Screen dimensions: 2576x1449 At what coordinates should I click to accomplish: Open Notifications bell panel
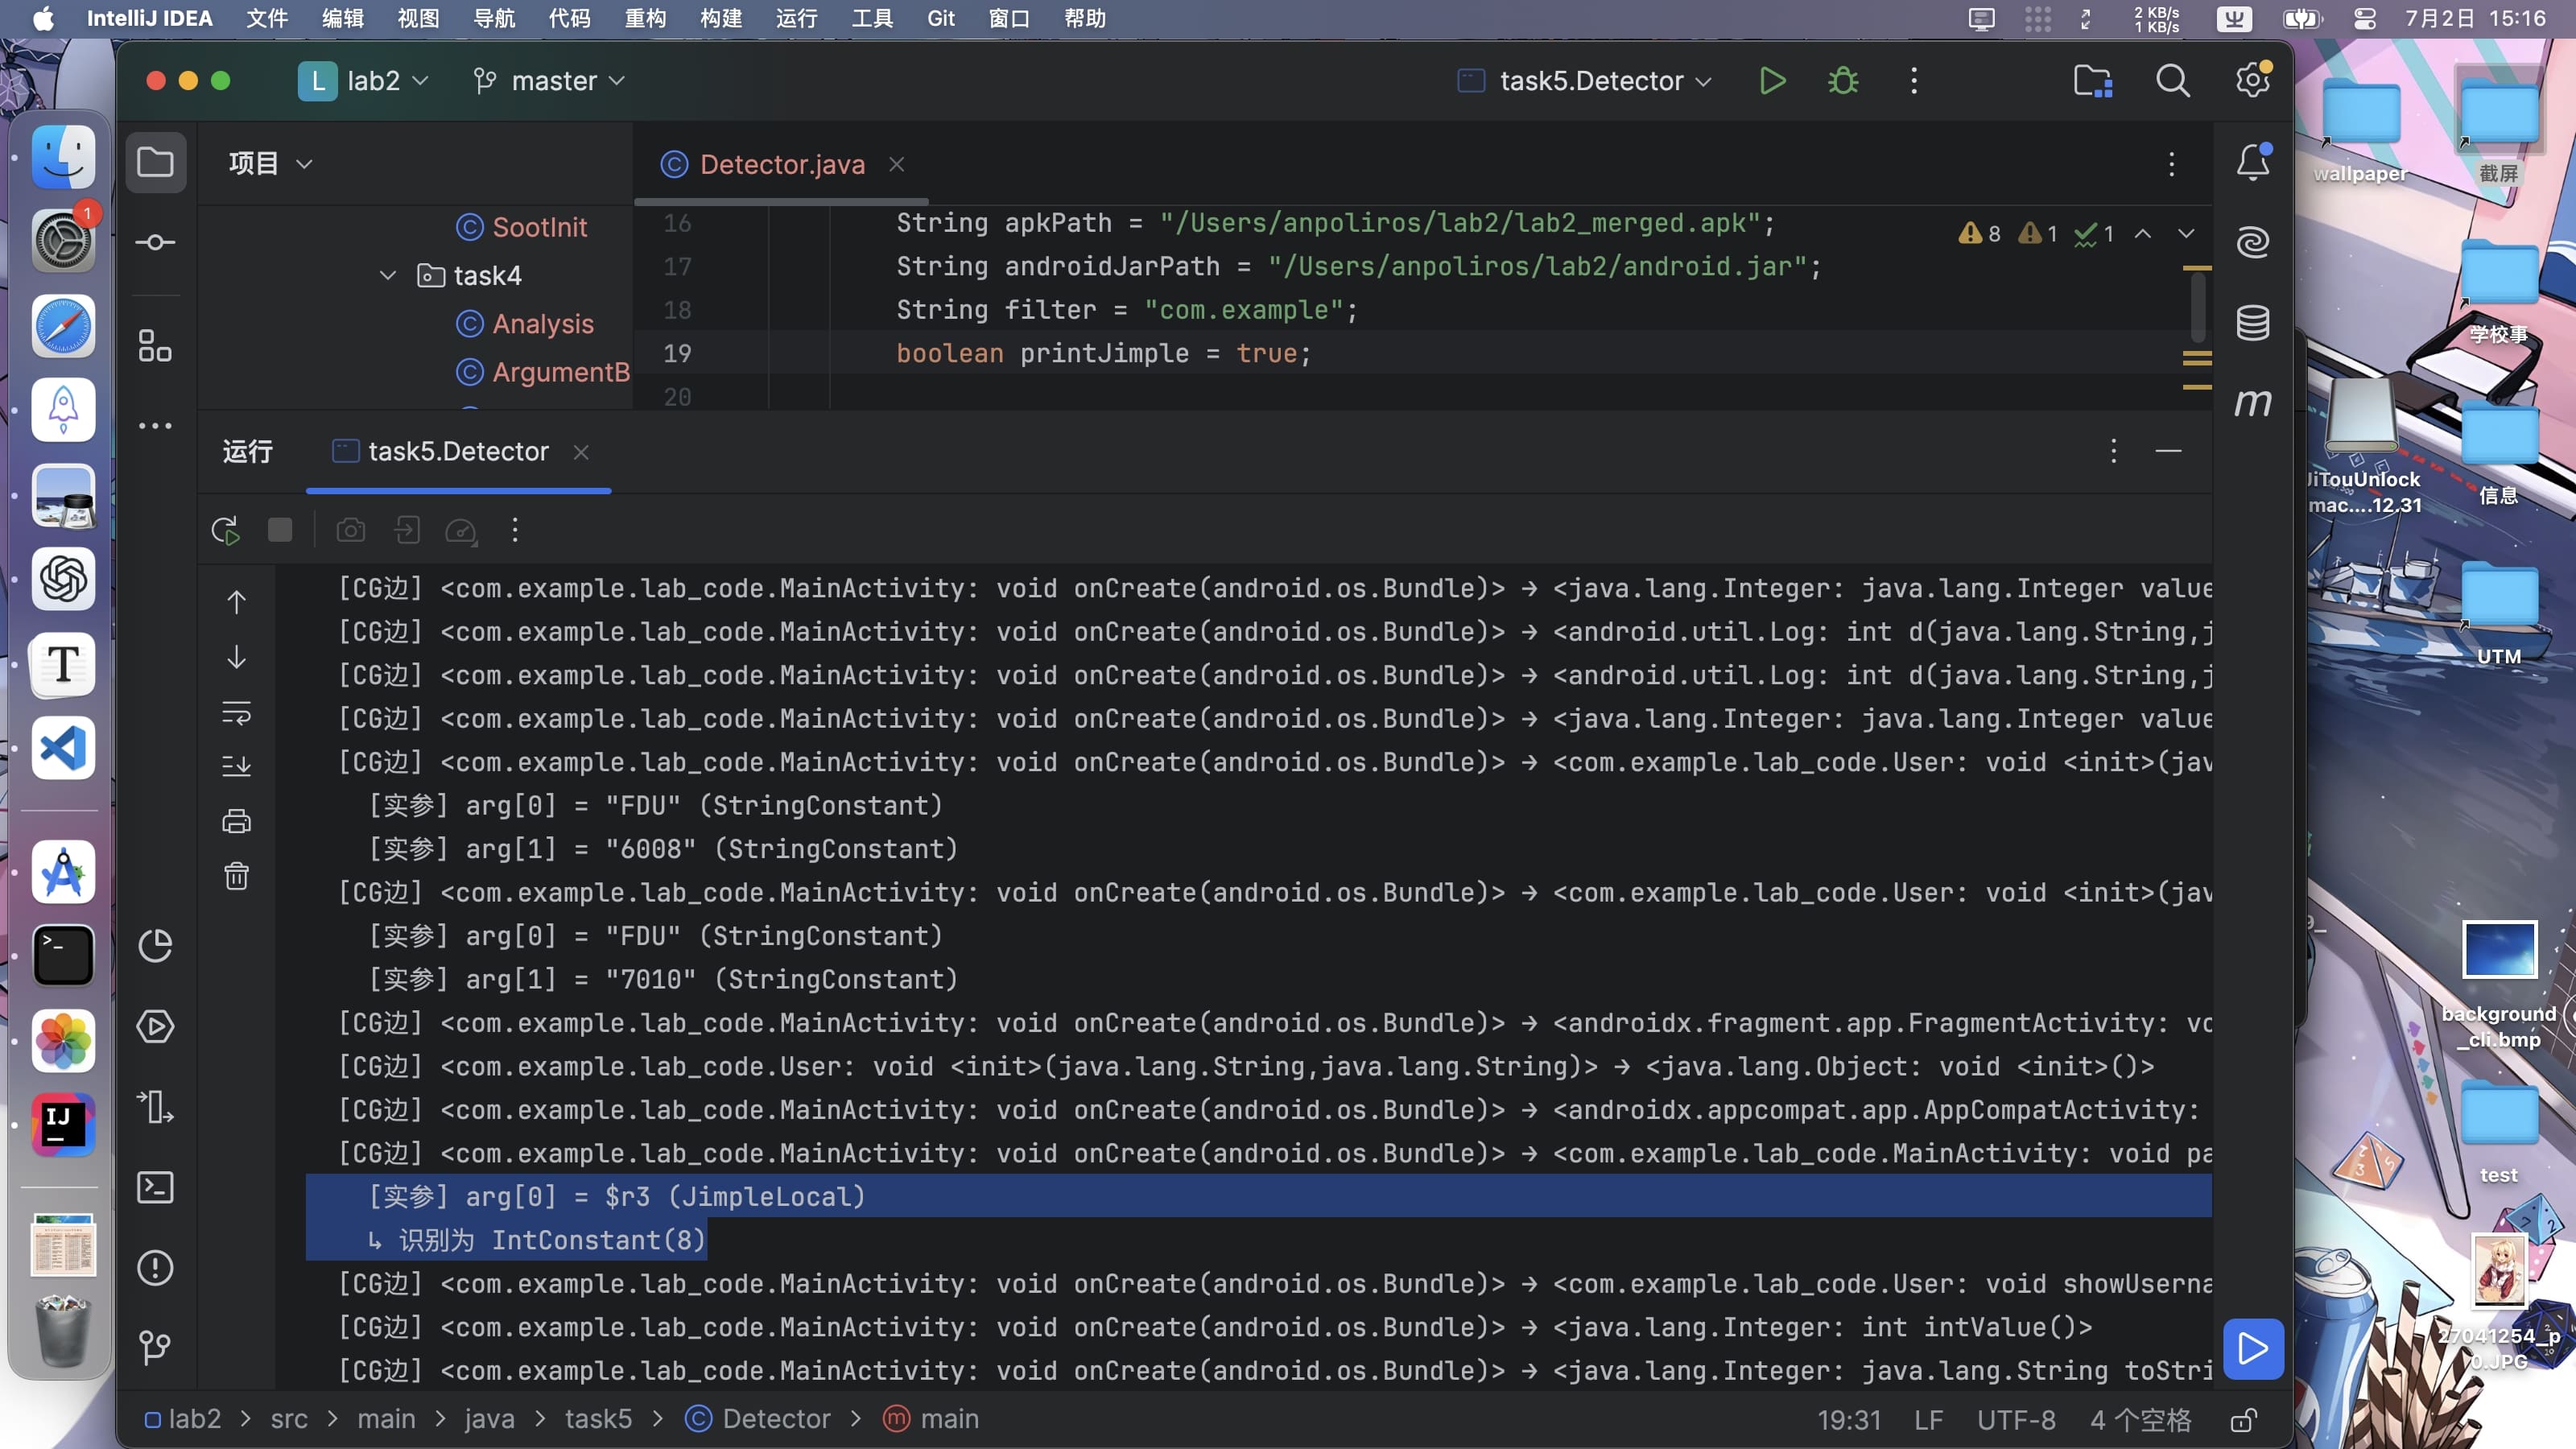(2252, 162)
